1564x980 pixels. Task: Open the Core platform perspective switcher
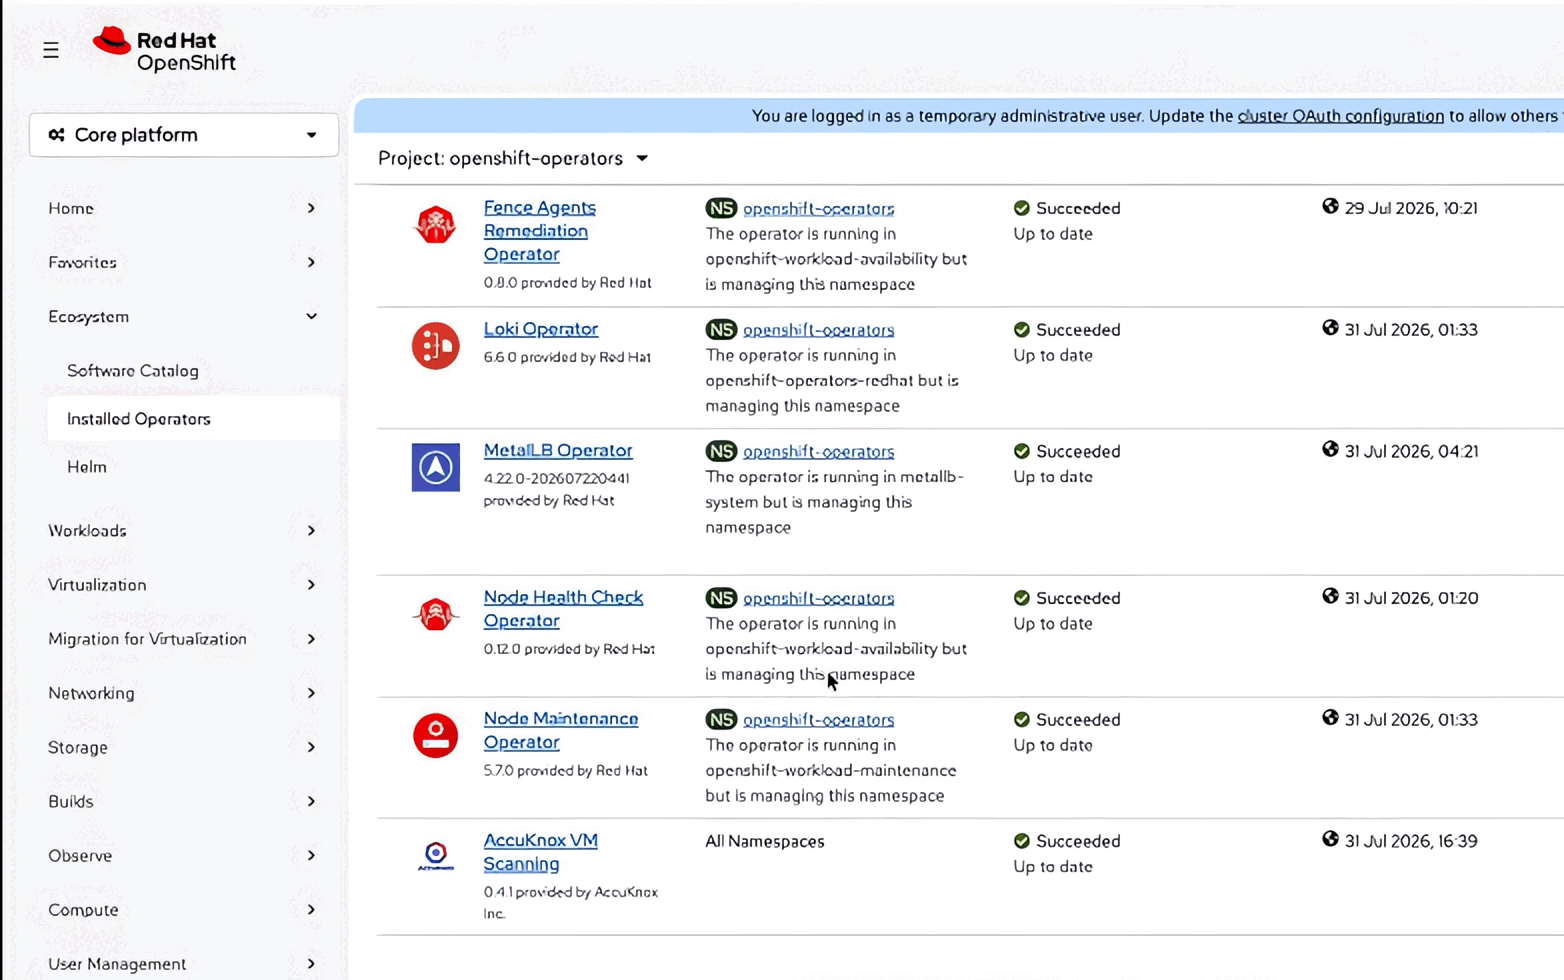(x=184, y=135)
